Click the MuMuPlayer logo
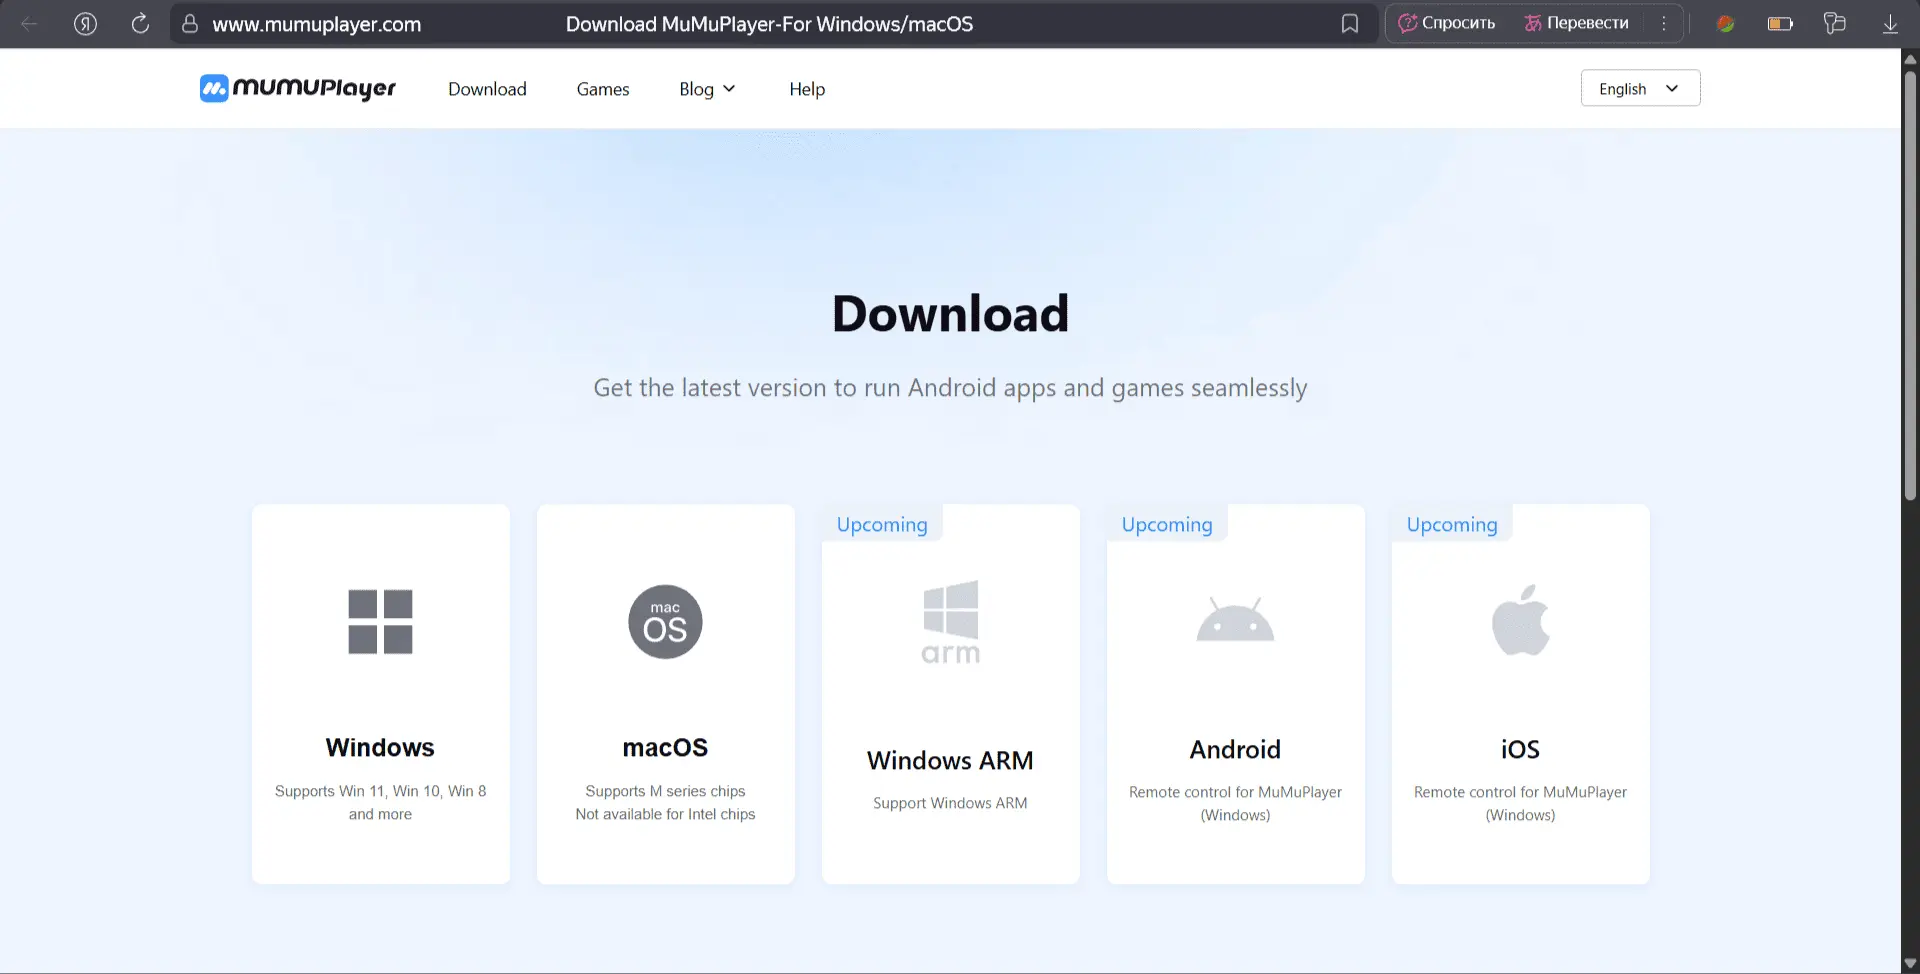Viewport: 1920px width, 974px height. (298, 89)
